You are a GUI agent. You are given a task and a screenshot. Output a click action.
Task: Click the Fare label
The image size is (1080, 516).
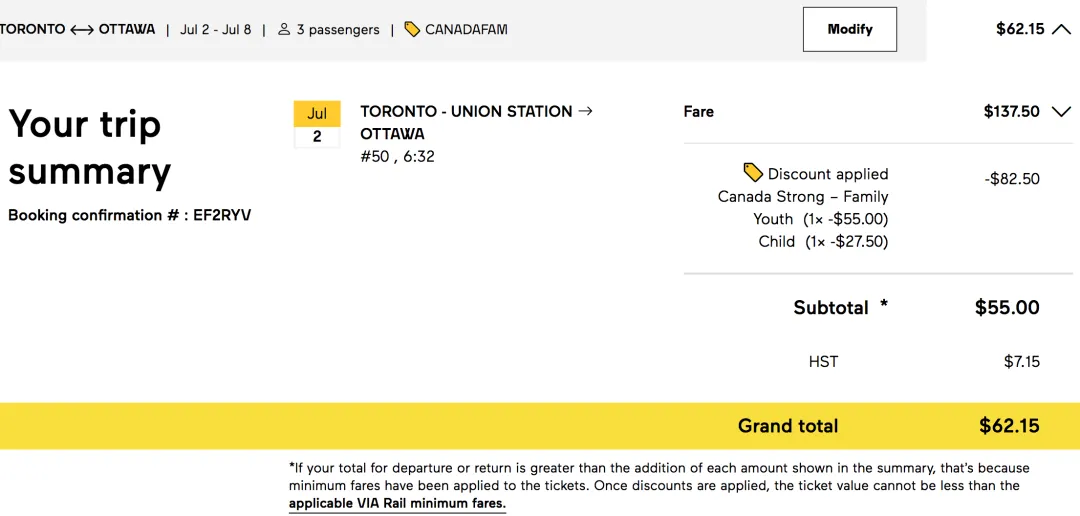pos(698,112)
